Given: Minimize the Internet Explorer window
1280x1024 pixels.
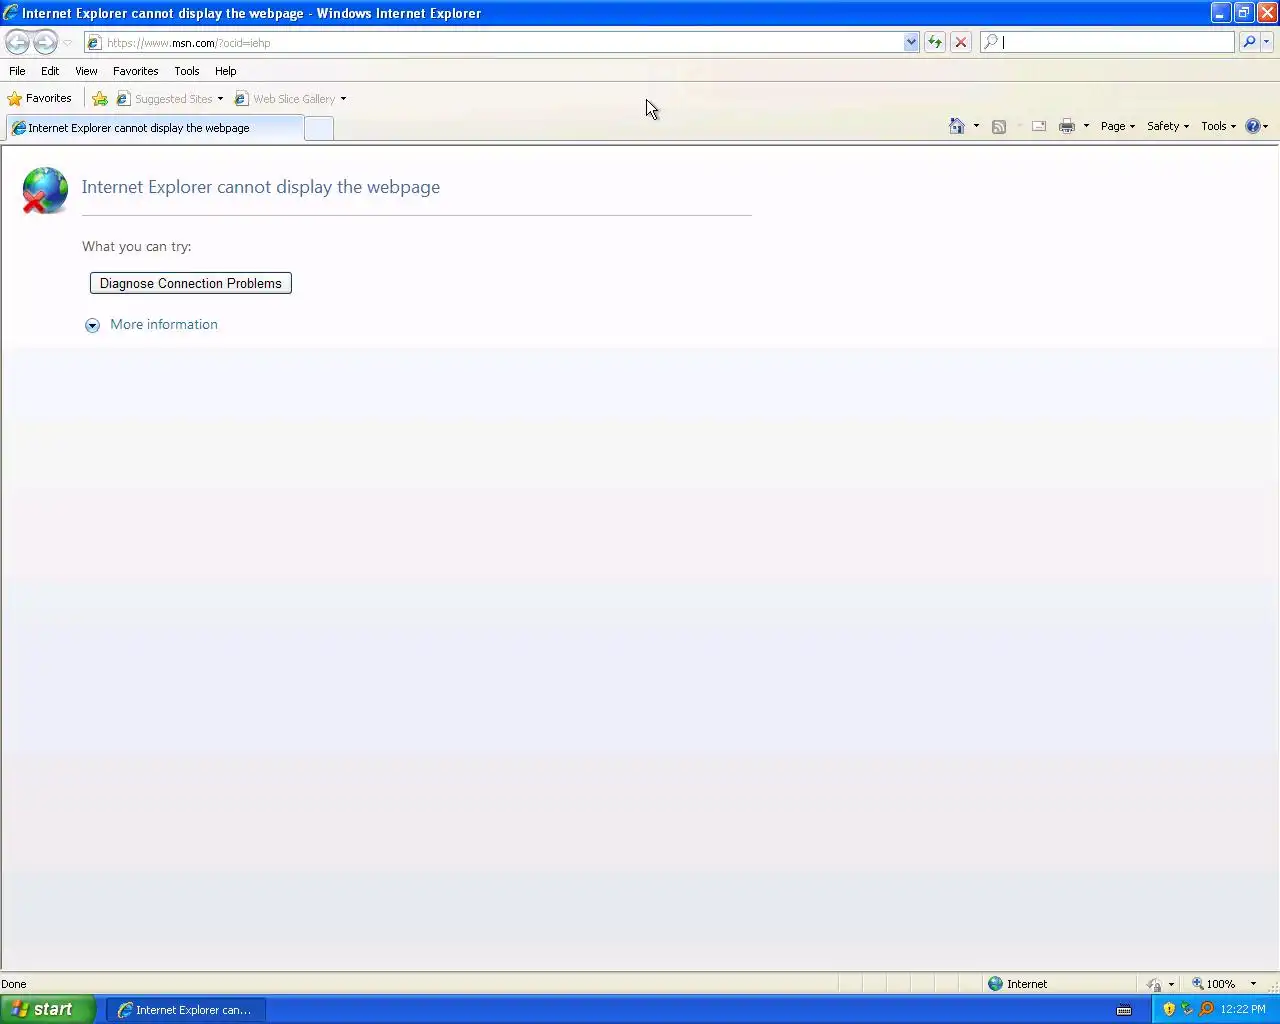Looking at the screenshot, I should click(x=1221, y=13).
